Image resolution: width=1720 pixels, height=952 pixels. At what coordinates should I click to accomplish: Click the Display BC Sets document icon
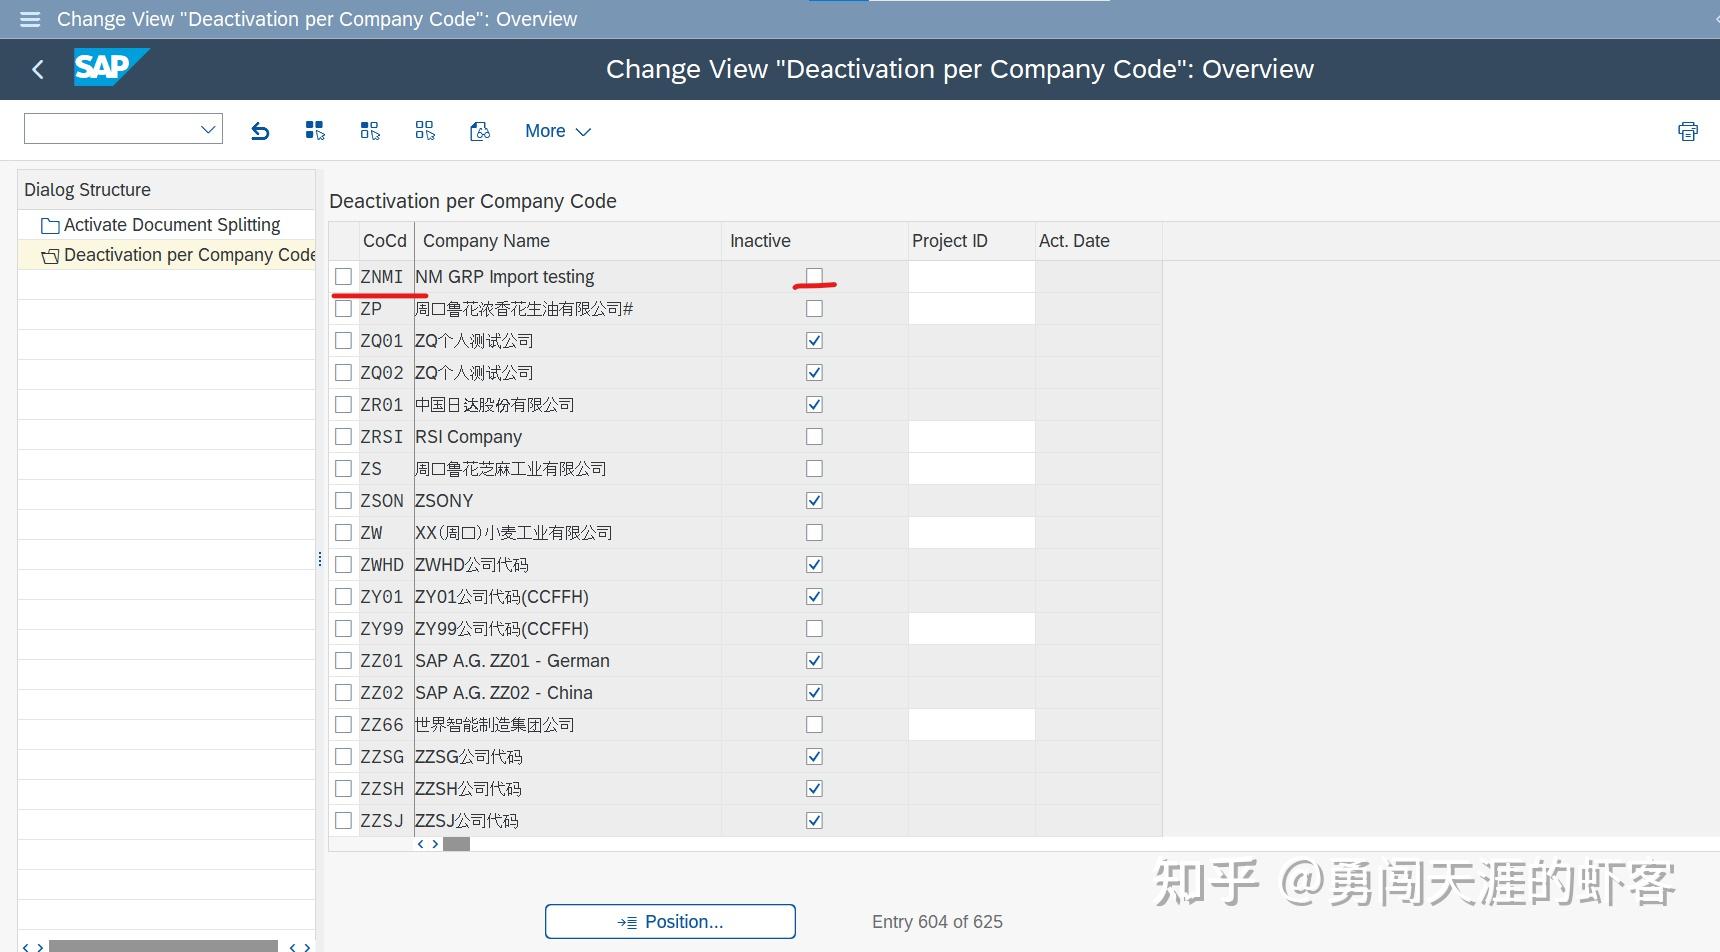479,130
